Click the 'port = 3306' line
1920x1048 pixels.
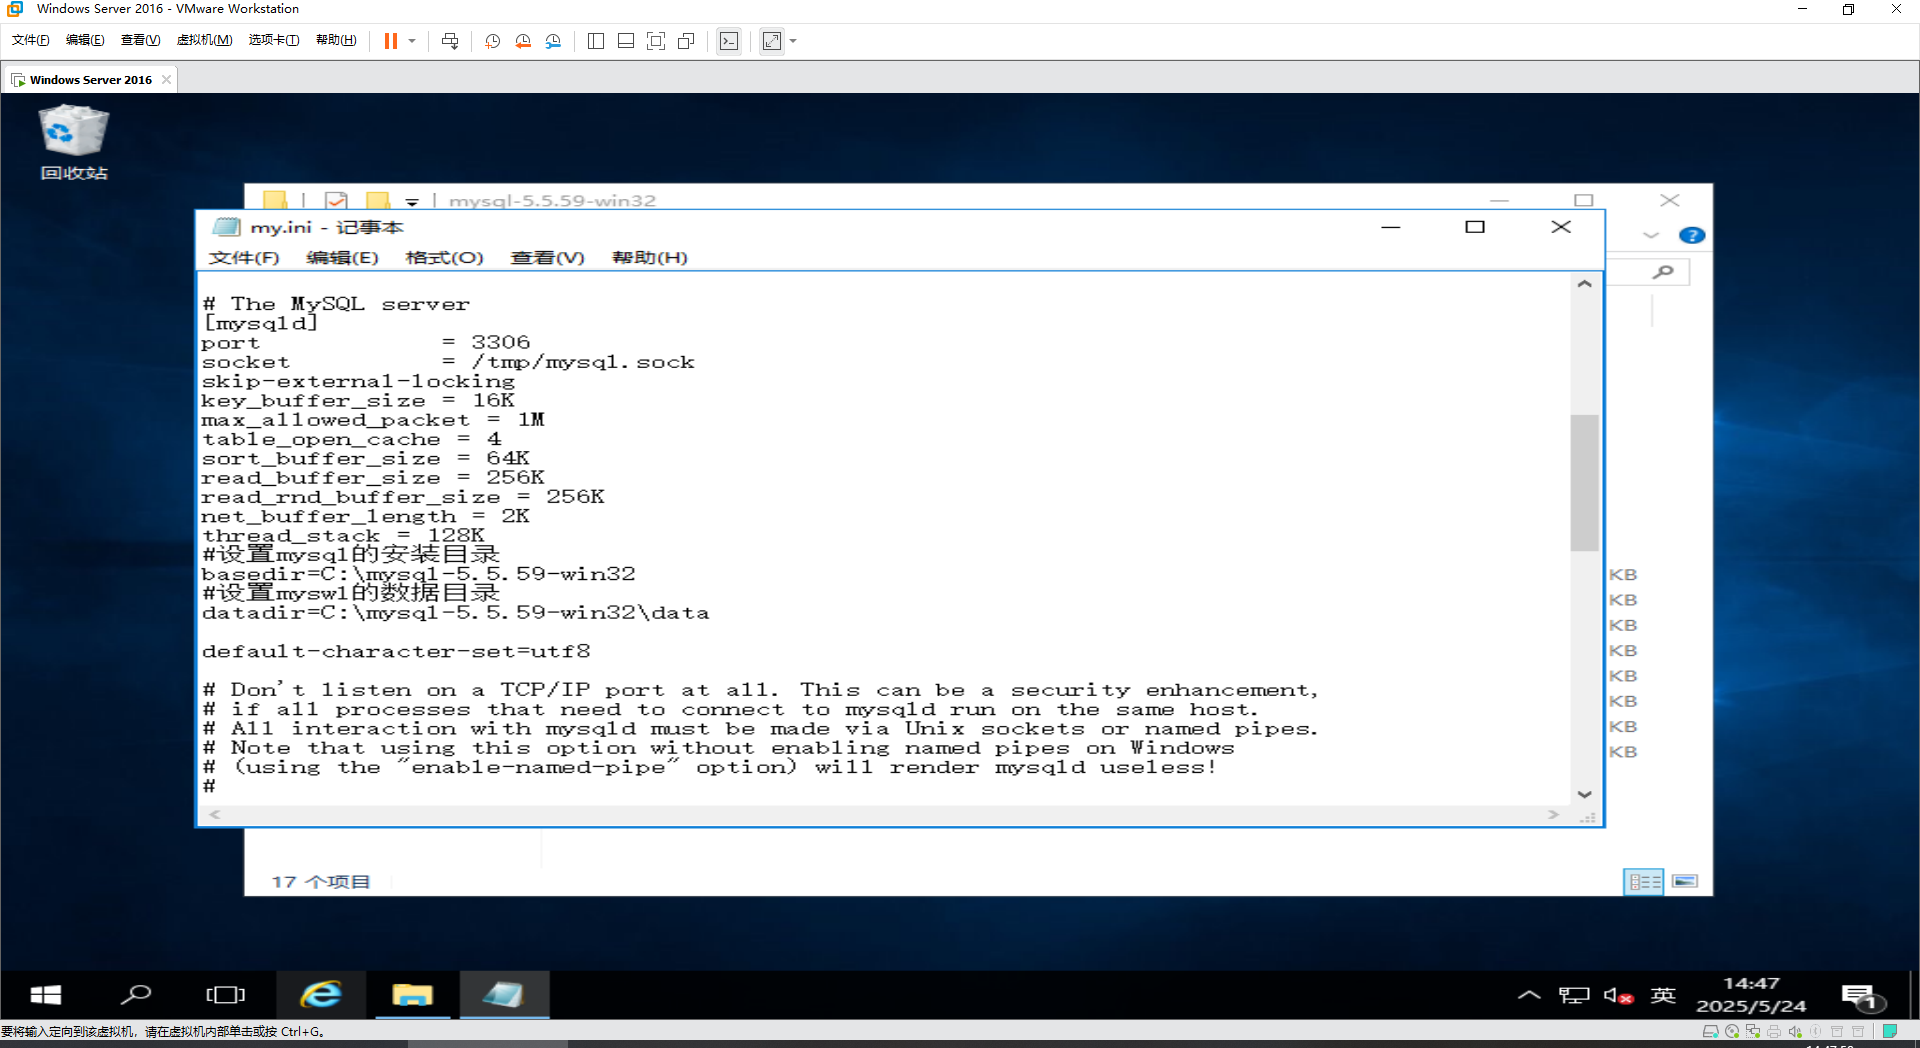[x=366, y=342]
